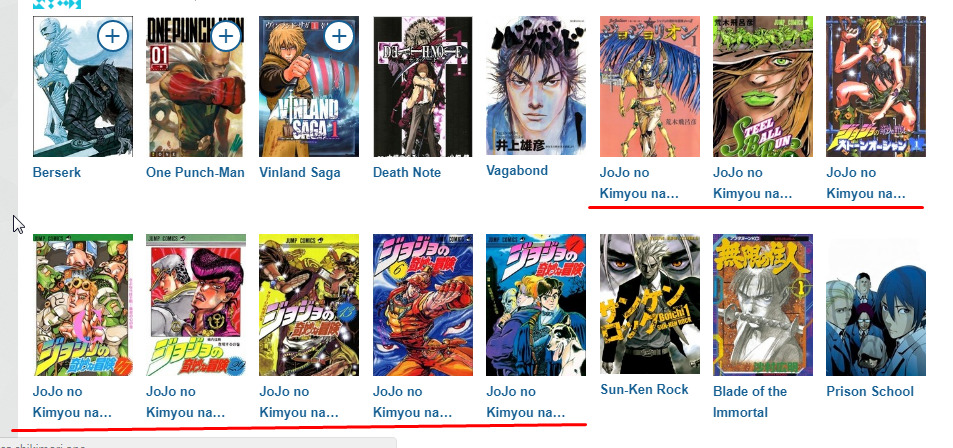The height and width of the screenshot is (448, 953).
Task: Open the JoJolion volume 1 cover
Action: (650, 86)
